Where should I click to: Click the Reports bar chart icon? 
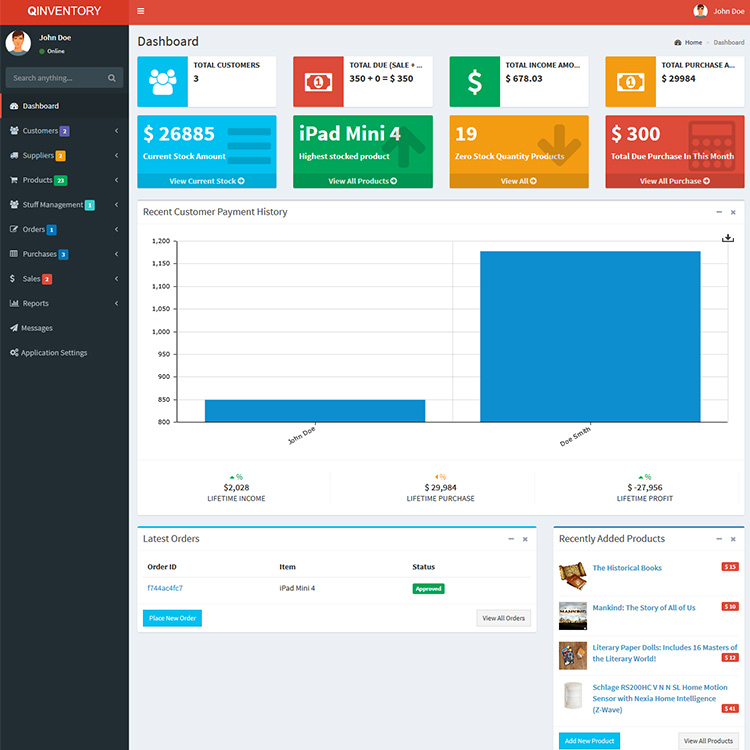pos(14,303)
